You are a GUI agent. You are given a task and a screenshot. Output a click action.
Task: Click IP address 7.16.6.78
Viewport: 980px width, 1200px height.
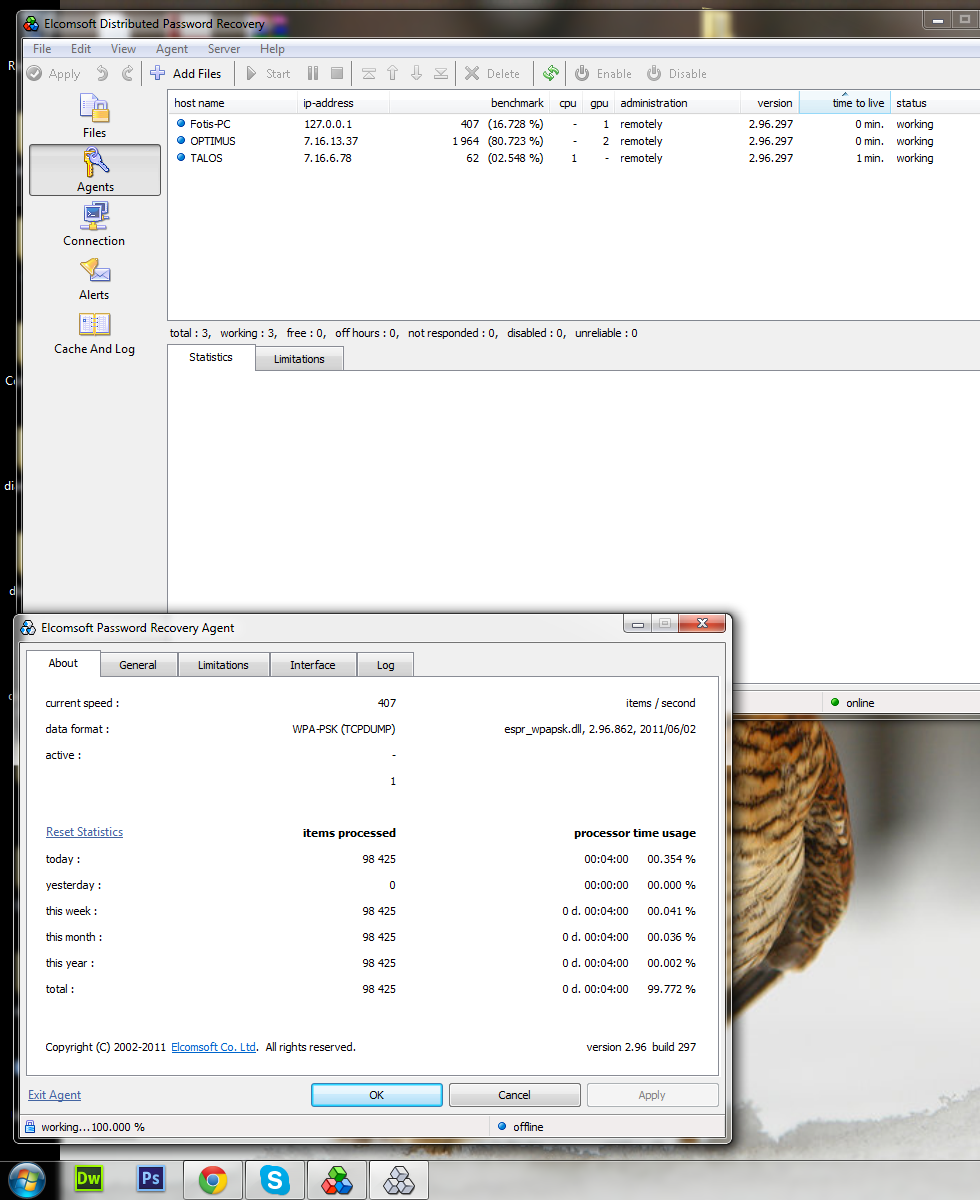pos(328,158)
